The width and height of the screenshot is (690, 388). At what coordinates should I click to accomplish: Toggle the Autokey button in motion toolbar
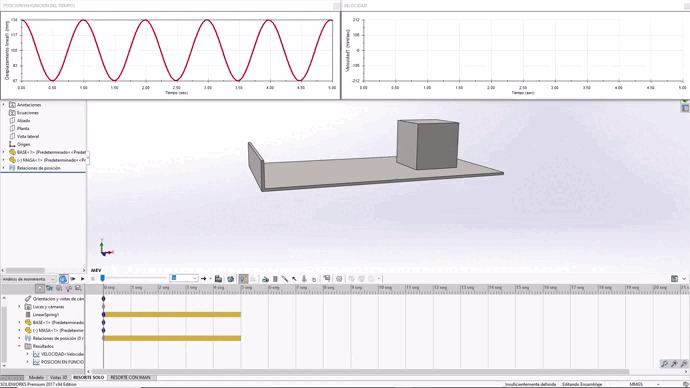click(x=243, y=279)
